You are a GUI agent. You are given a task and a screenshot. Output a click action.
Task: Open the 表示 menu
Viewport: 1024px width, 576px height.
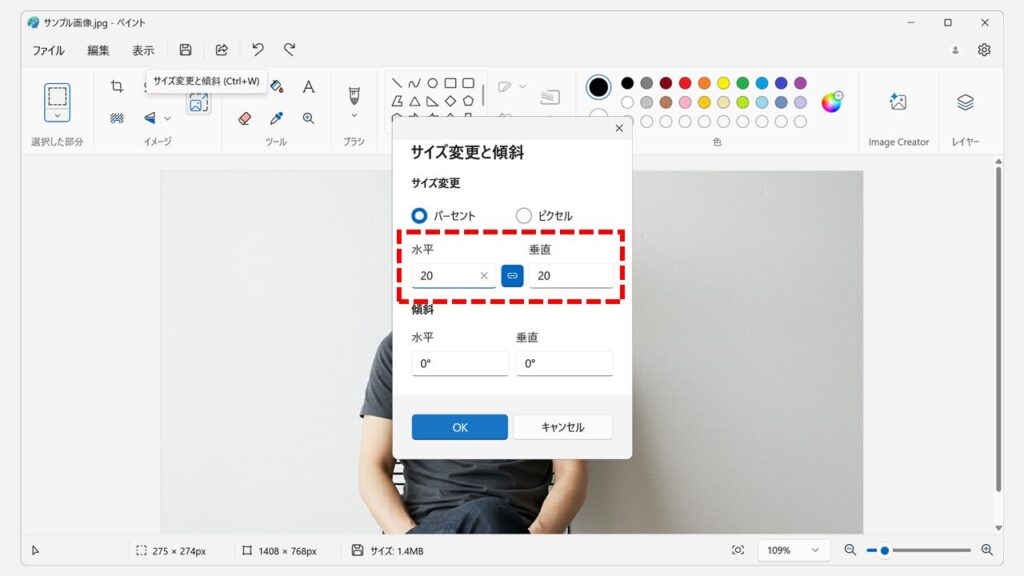(x=143, y=50)
